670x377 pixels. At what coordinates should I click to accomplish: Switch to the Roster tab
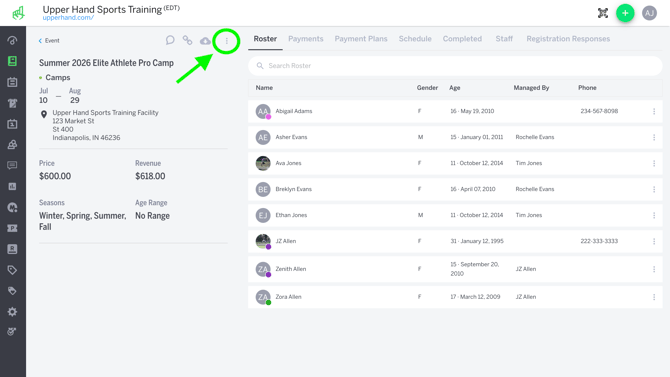265,39
